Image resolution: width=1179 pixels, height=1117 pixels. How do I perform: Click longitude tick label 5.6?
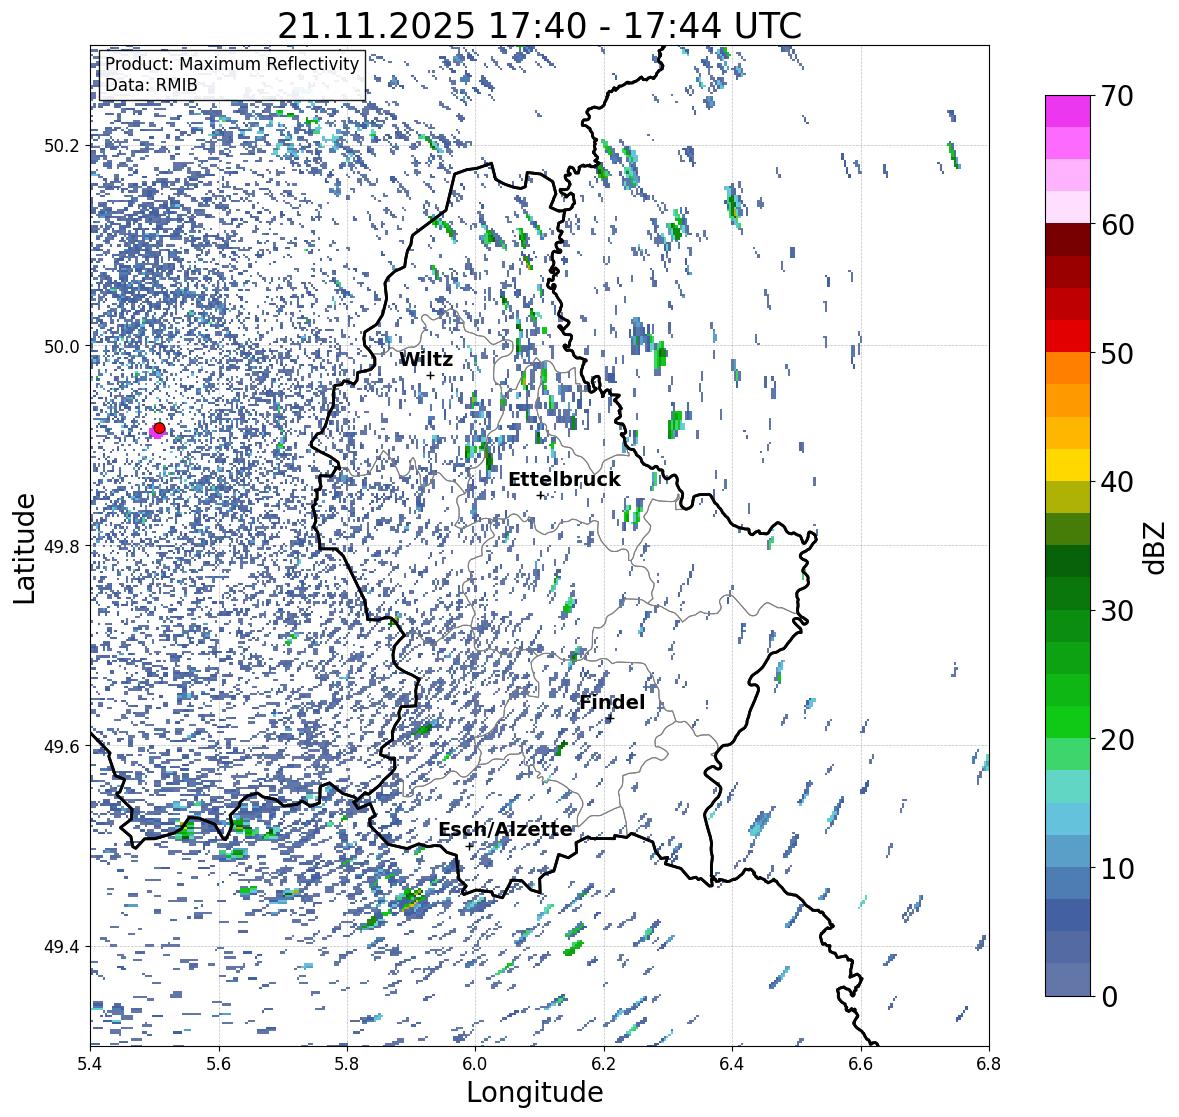tap(219, 1064)
